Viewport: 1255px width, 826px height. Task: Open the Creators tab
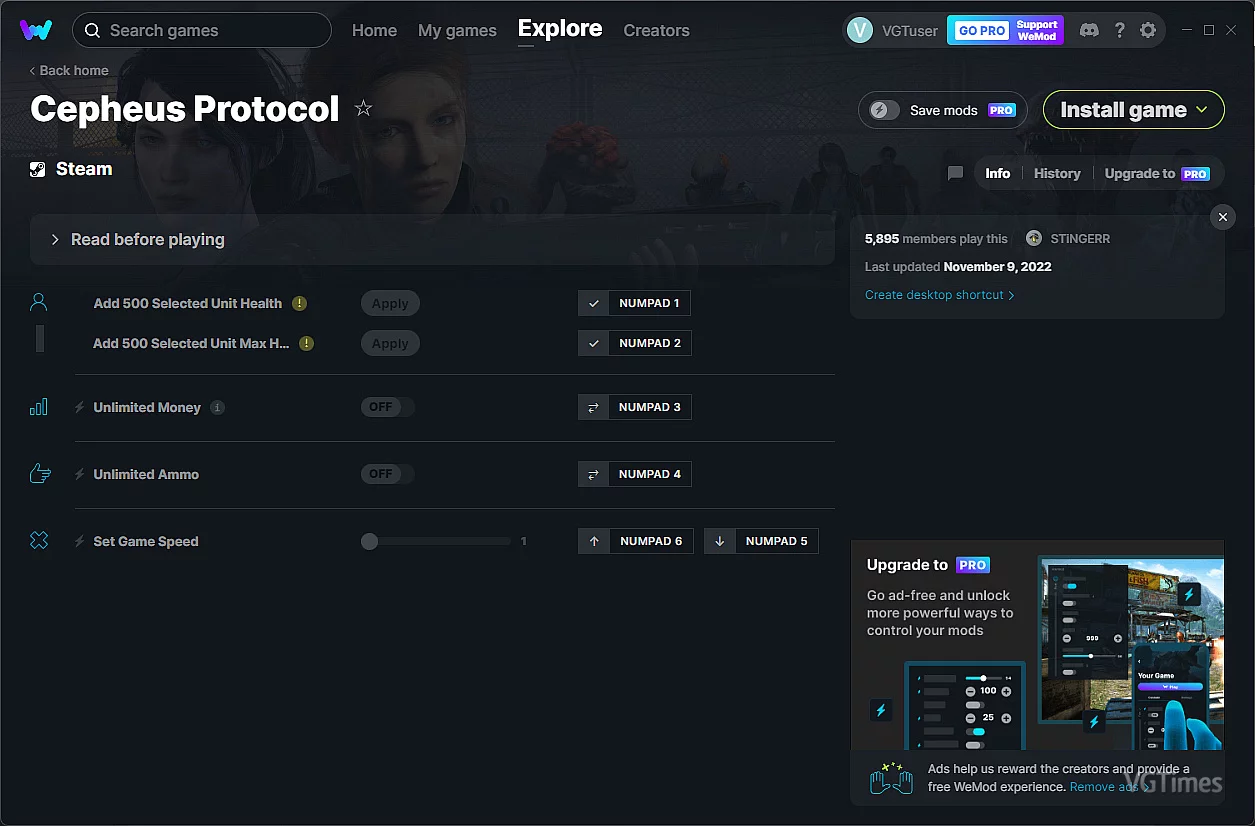[656, 31]
